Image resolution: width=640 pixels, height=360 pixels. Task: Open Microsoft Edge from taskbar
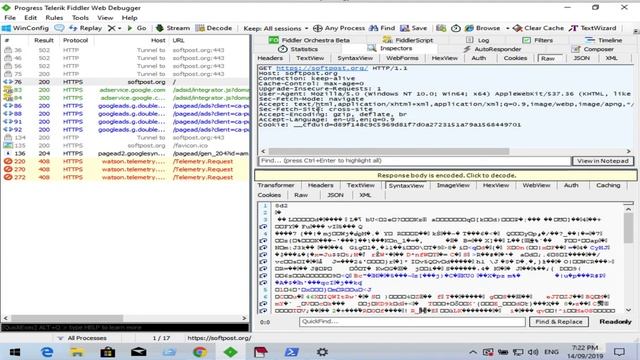point(47,352)
